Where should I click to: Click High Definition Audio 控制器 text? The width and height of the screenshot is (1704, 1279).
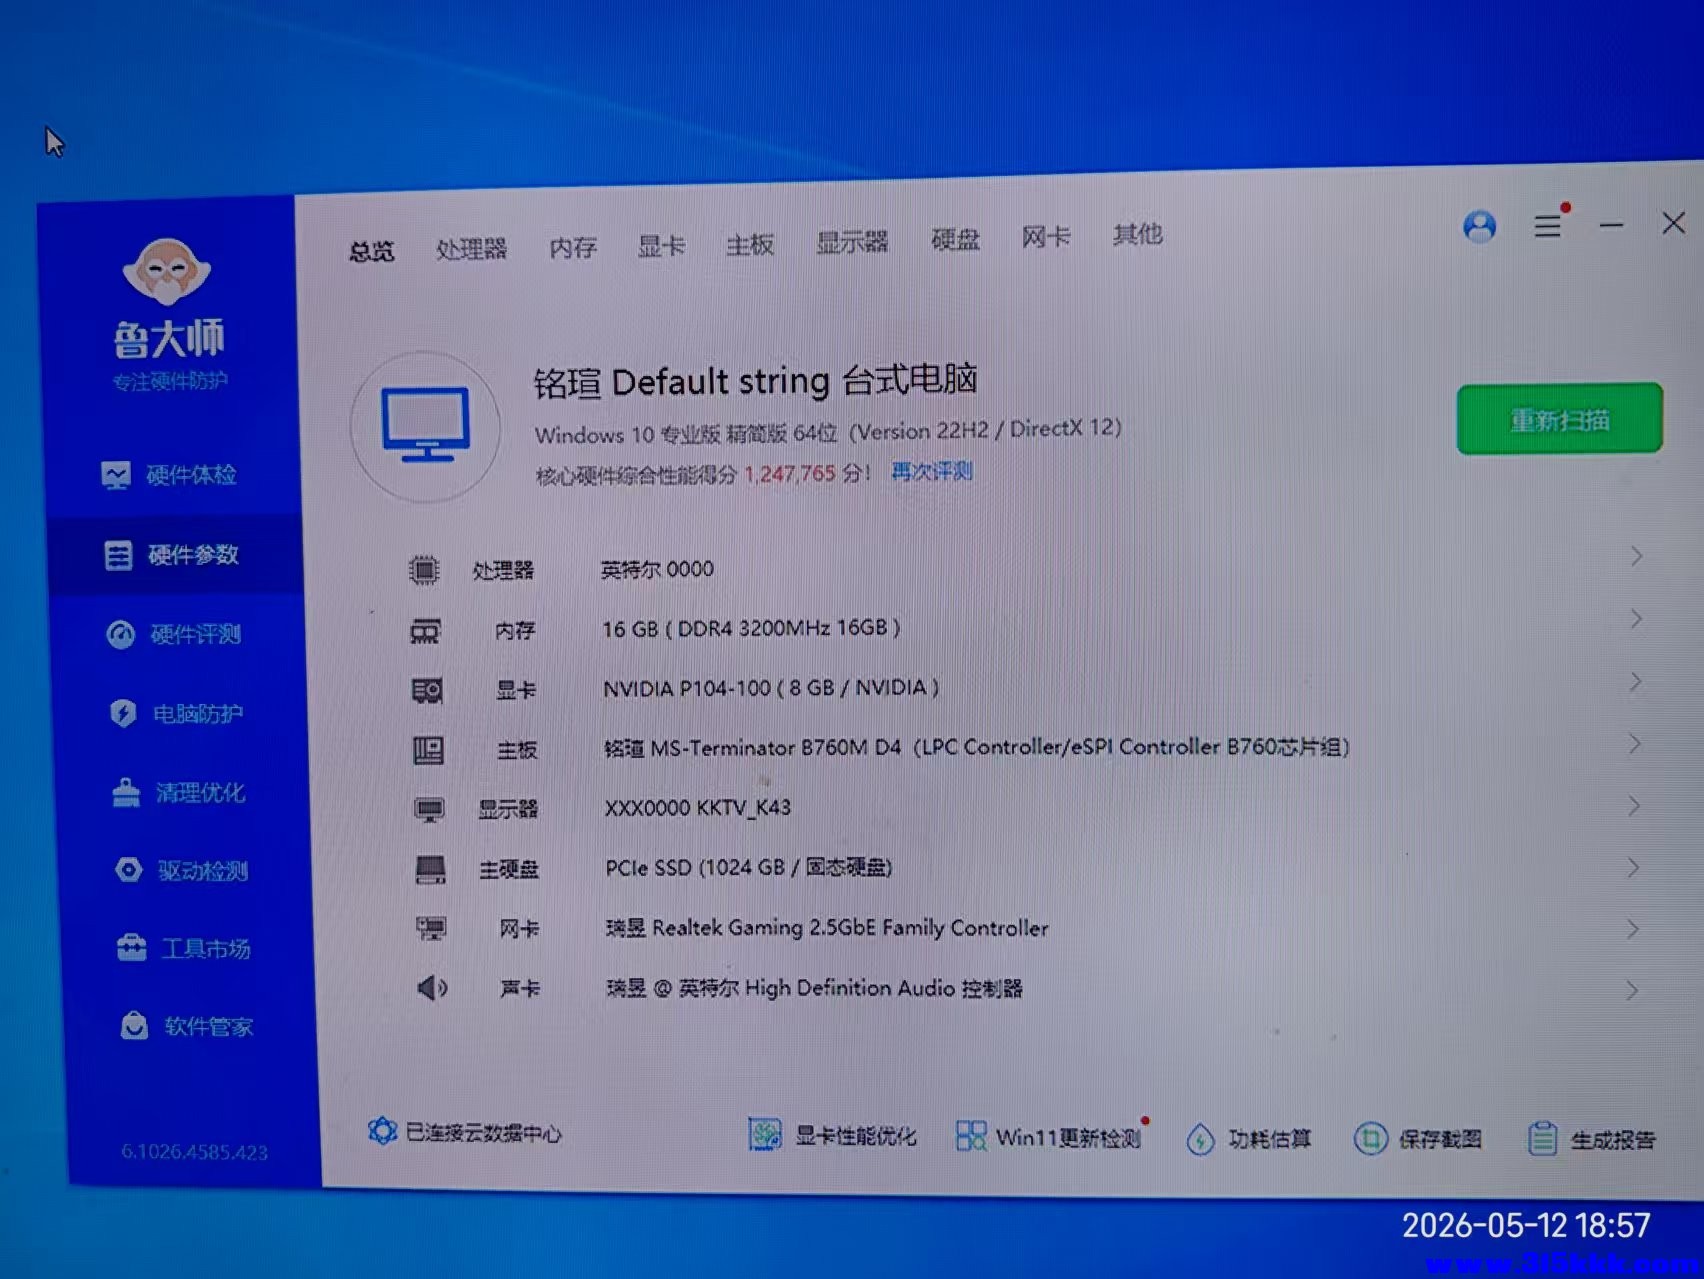pyautogui.click(x=883, y=988)
